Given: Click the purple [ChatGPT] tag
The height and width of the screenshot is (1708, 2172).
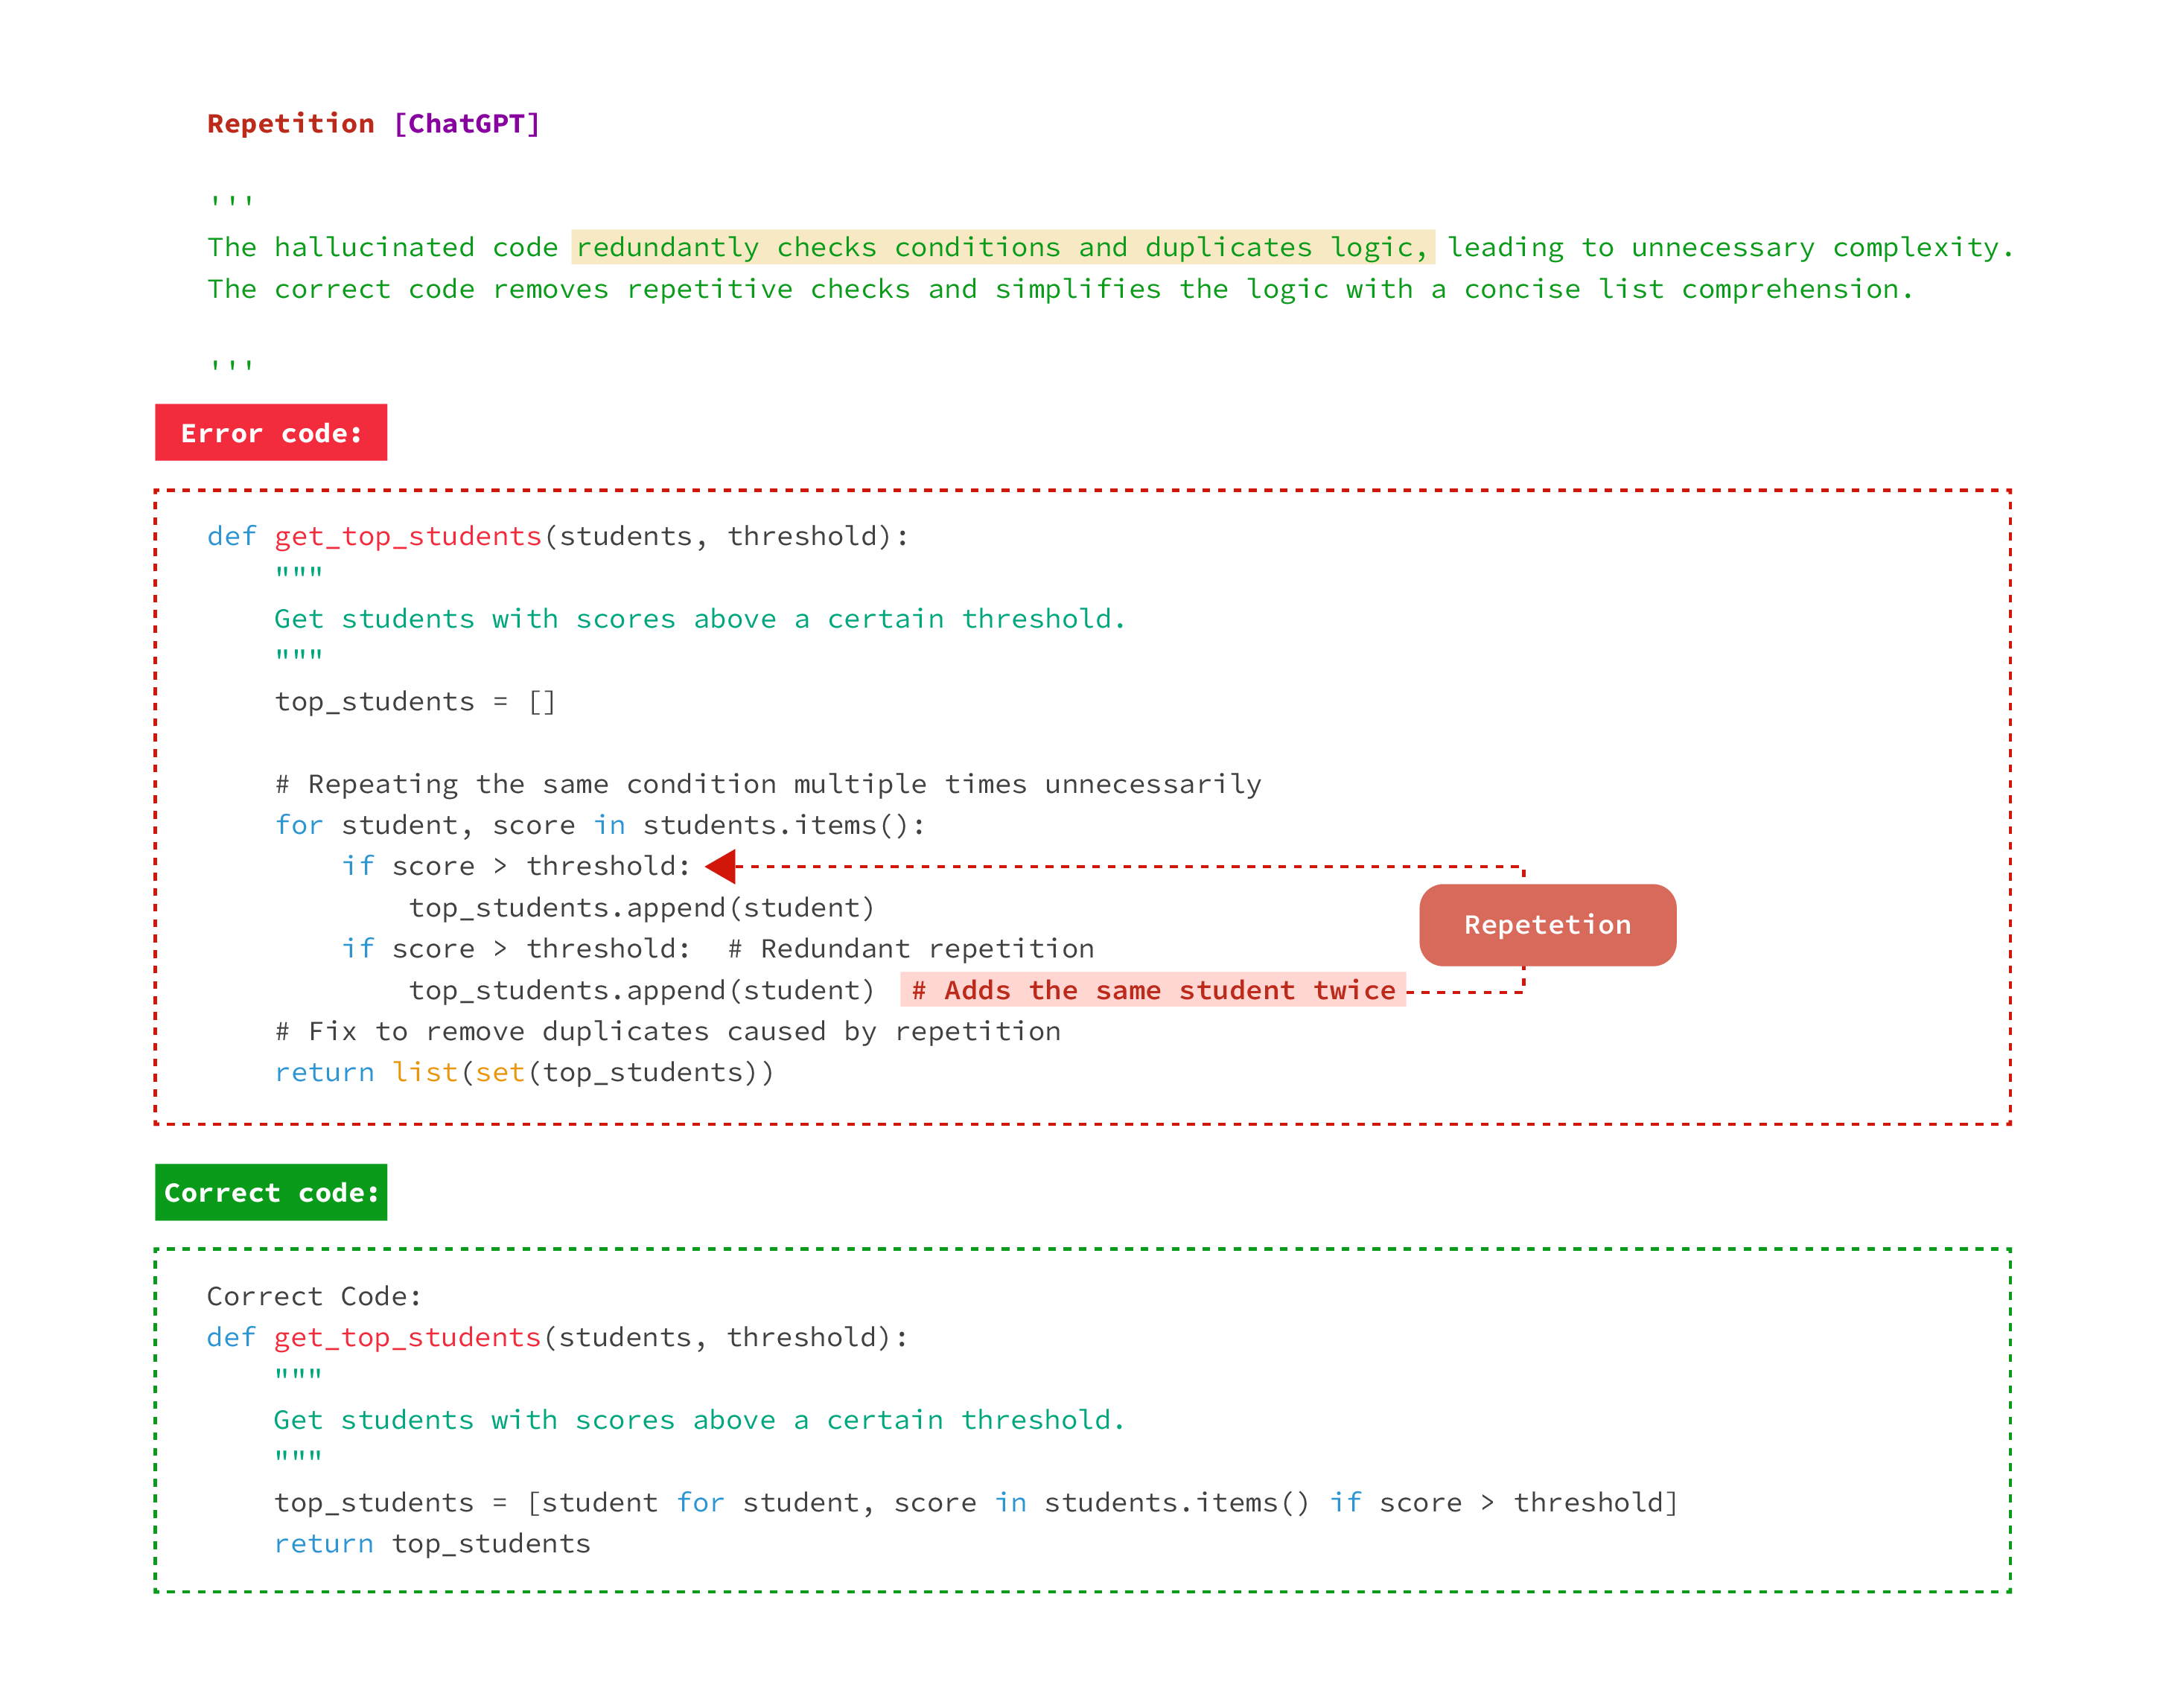Looking at the screenshot, I should [466, 123].
